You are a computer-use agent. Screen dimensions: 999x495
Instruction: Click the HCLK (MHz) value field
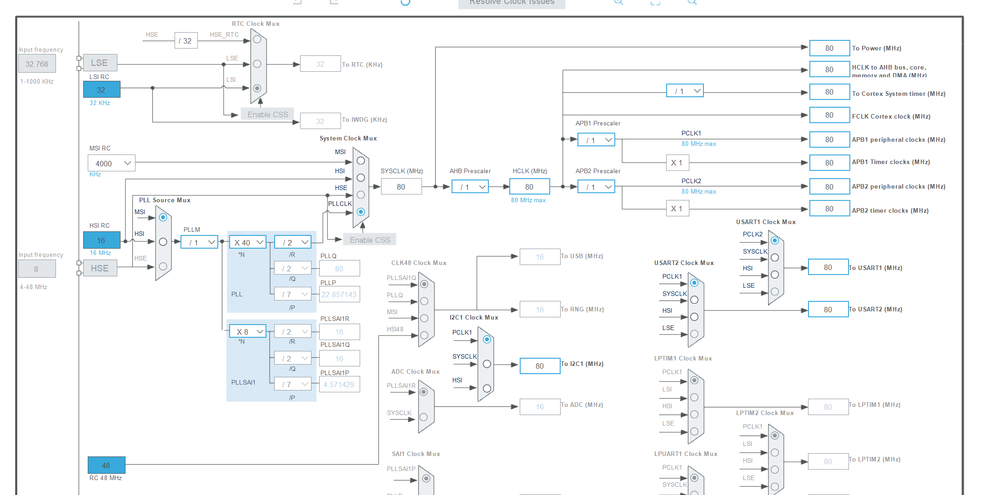[x=529, y=187]
